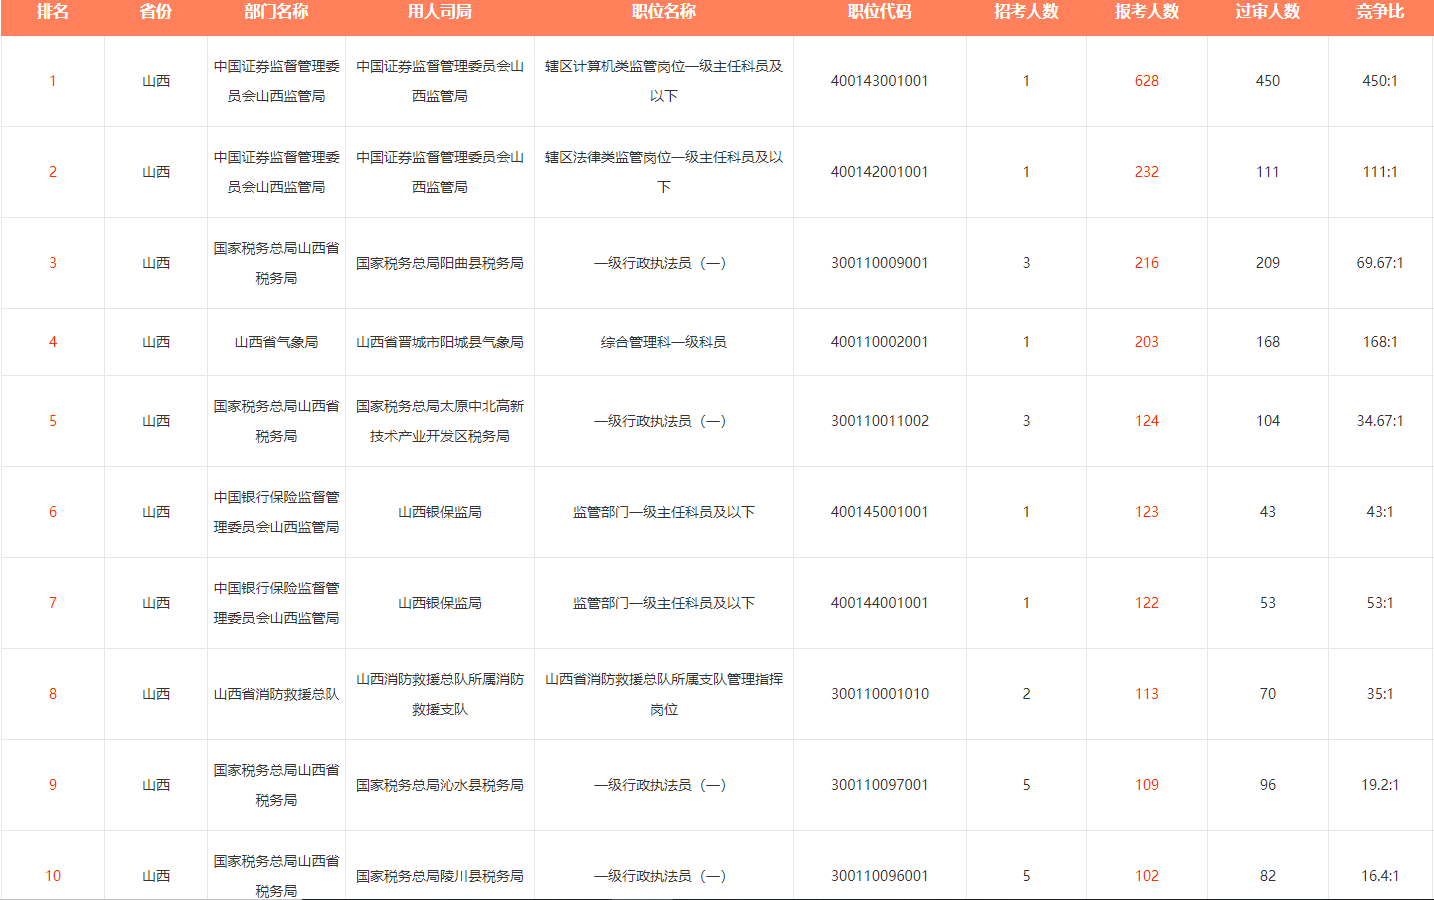1434x900 pixels.
Task: Click rank number 10 in red
Action: coord(53,876)
